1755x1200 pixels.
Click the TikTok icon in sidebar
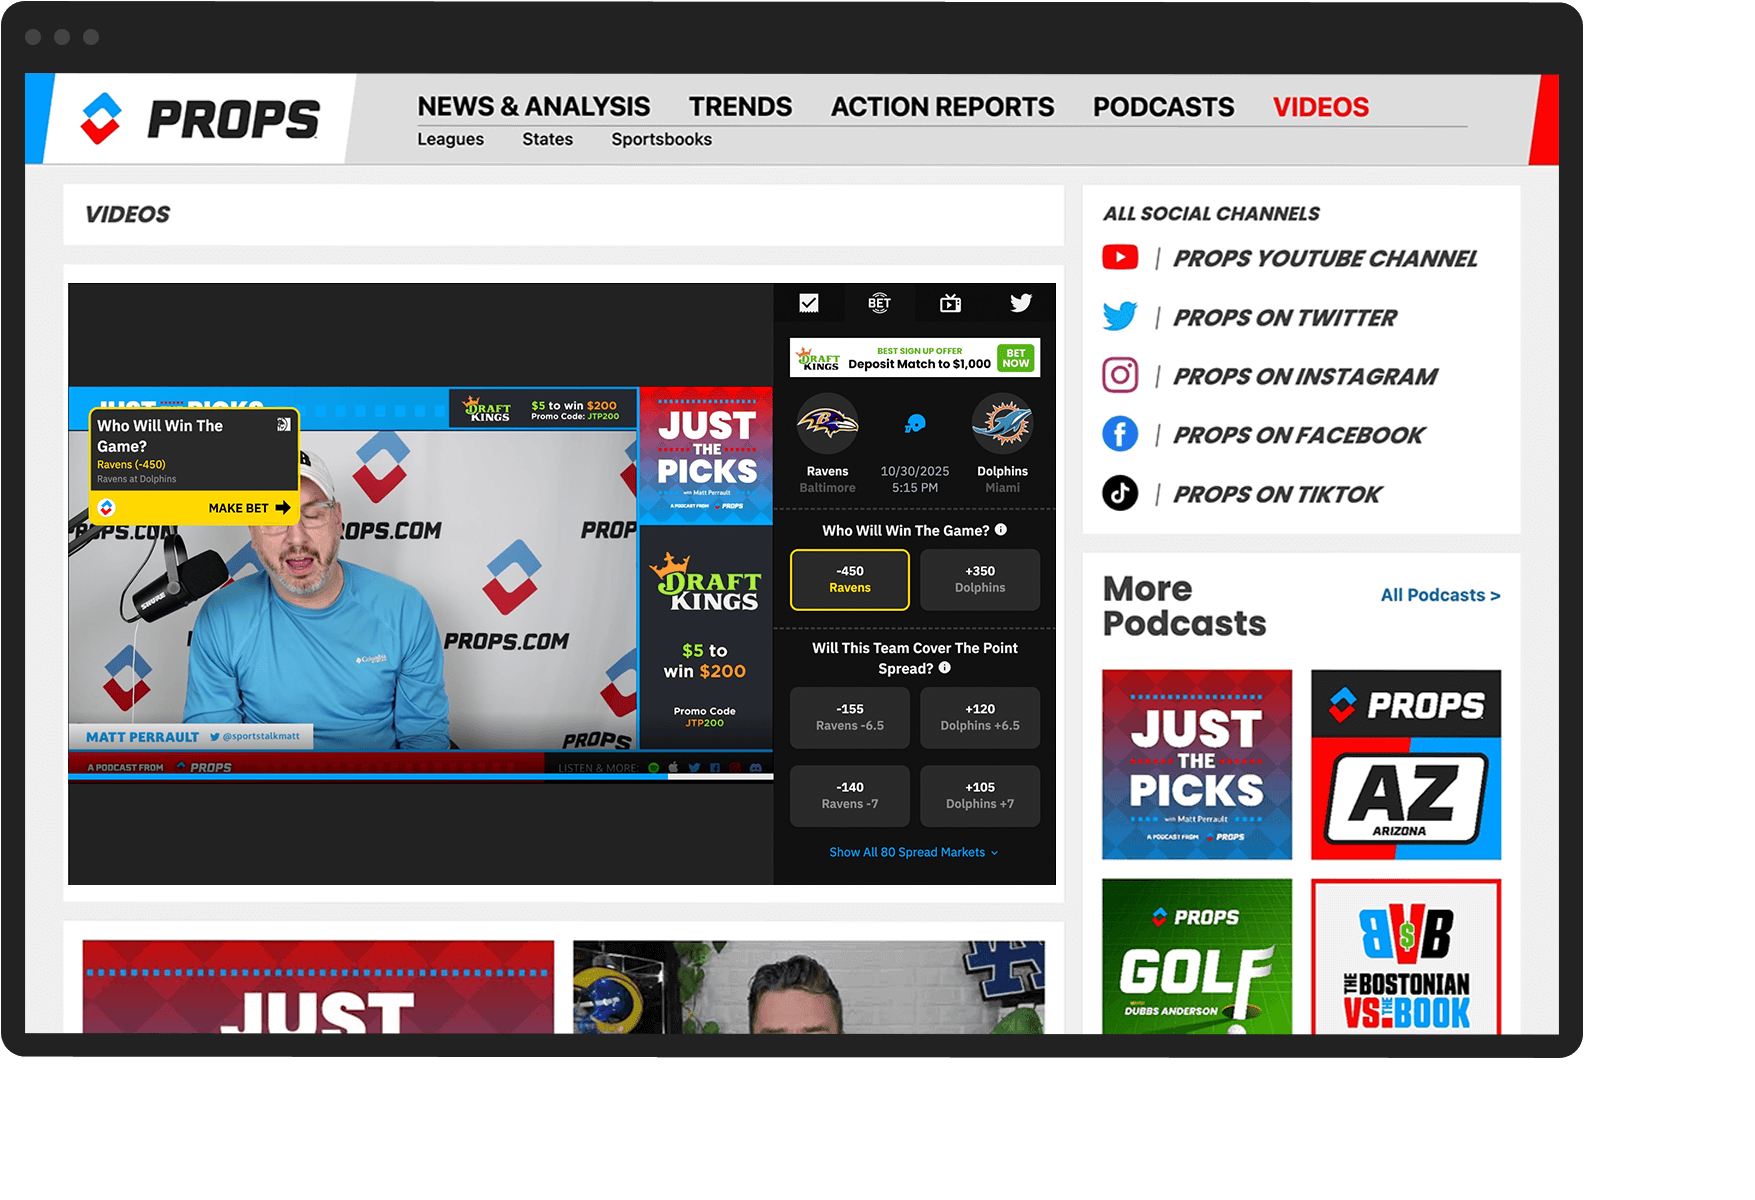tap(1120, 494)
